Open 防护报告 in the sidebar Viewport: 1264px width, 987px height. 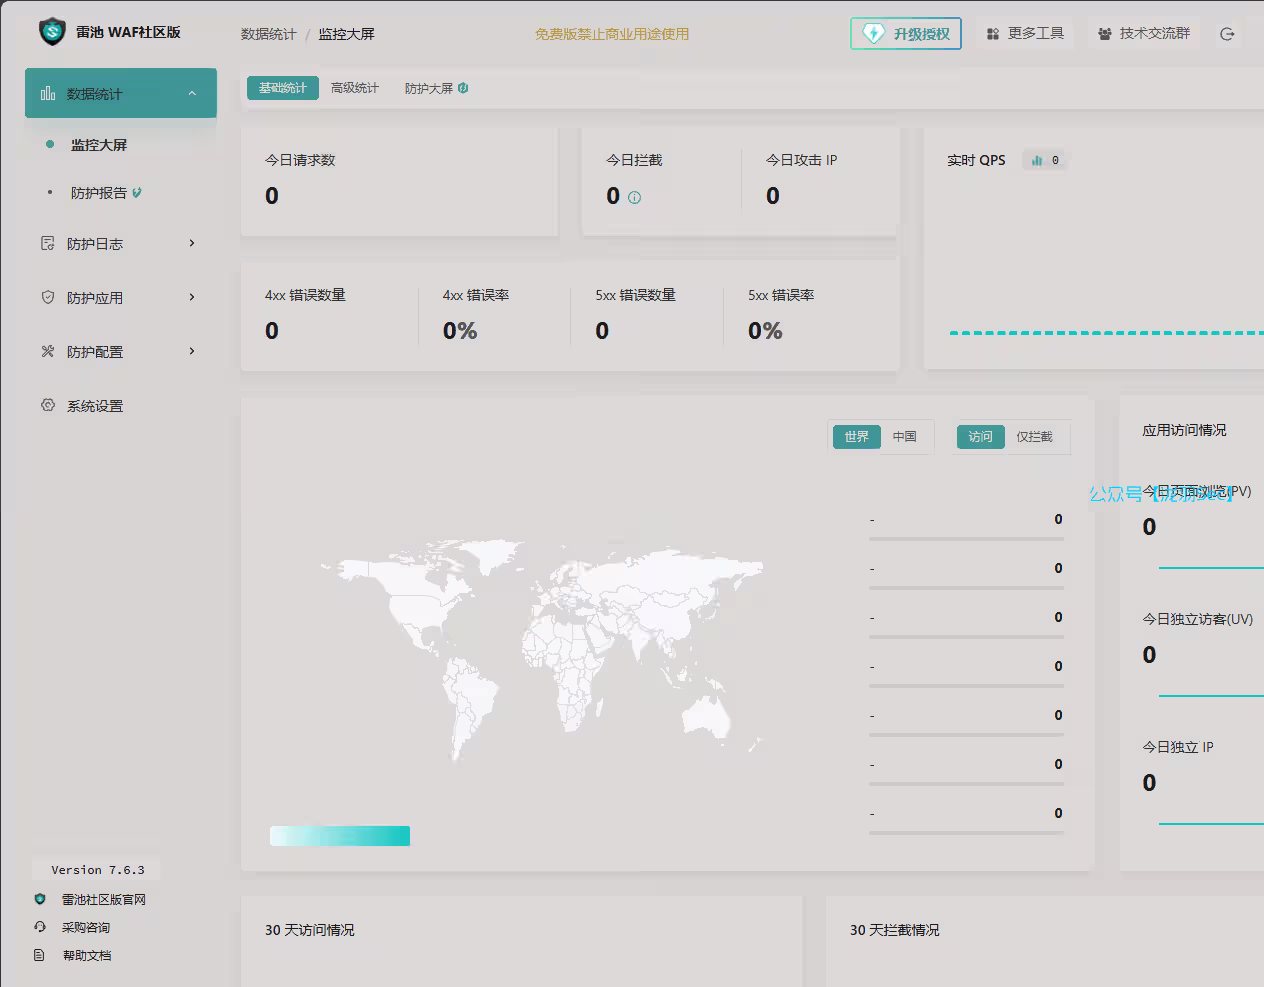(99, 193)
